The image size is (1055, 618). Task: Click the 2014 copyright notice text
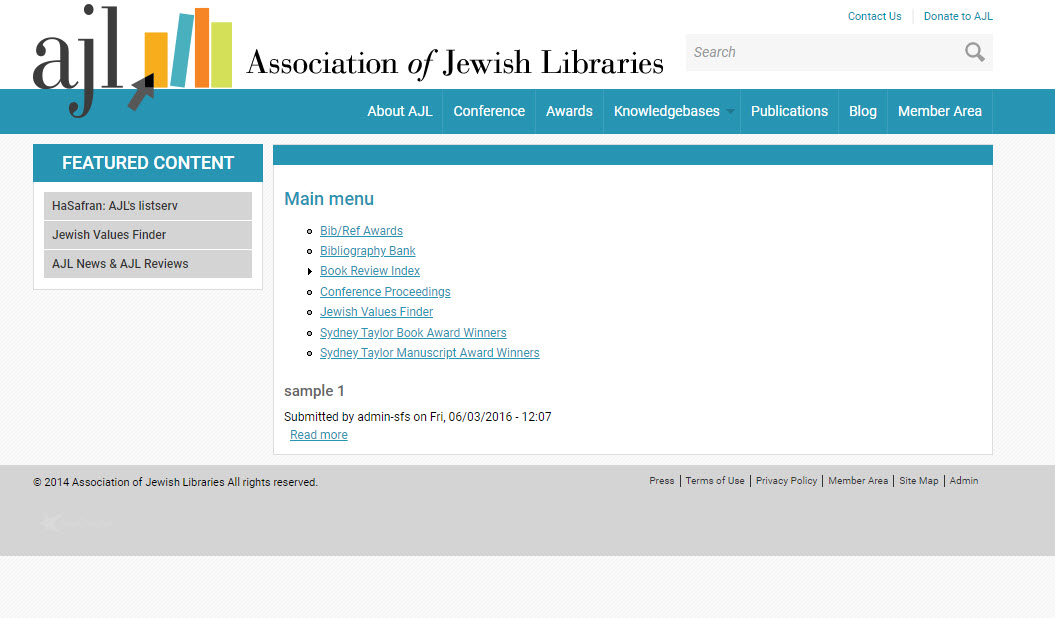point(176,482)
